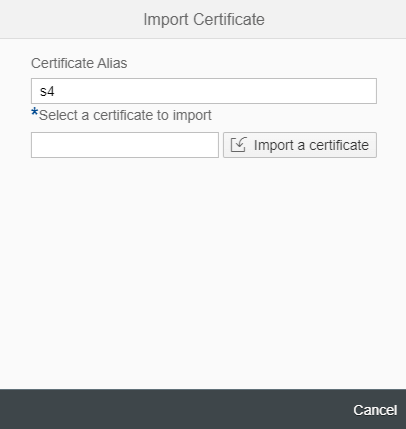
Task: Click the empty dialog body below the fields
Action: pyautogui.click(x=203, y=273)
